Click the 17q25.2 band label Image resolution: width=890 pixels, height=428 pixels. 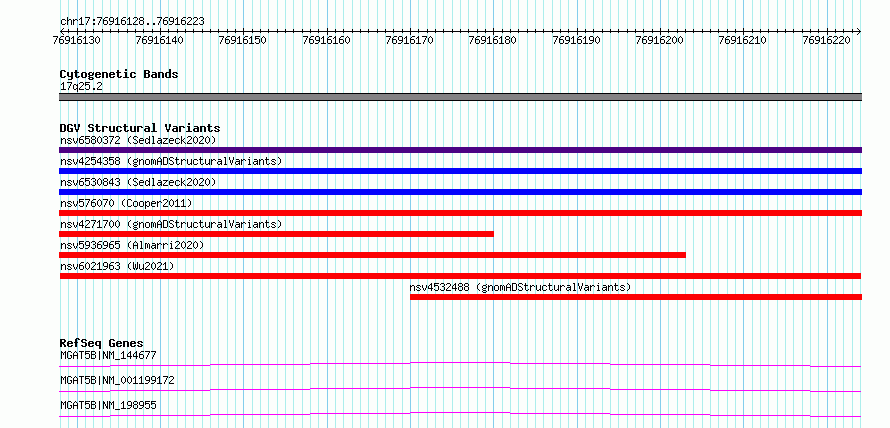[x=81, y=87]
